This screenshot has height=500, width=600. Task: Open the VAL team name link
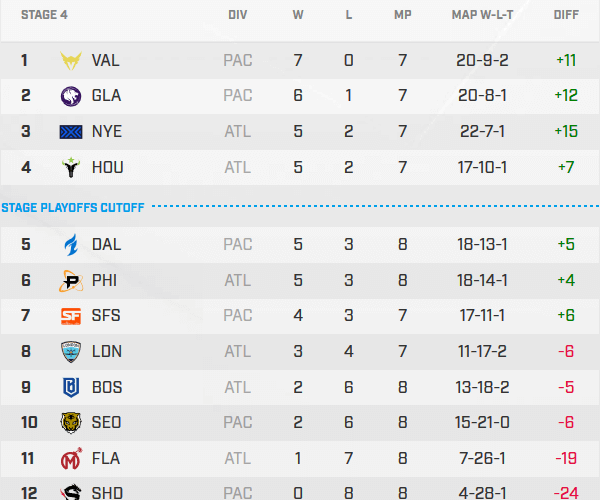[x=105, y=60]
